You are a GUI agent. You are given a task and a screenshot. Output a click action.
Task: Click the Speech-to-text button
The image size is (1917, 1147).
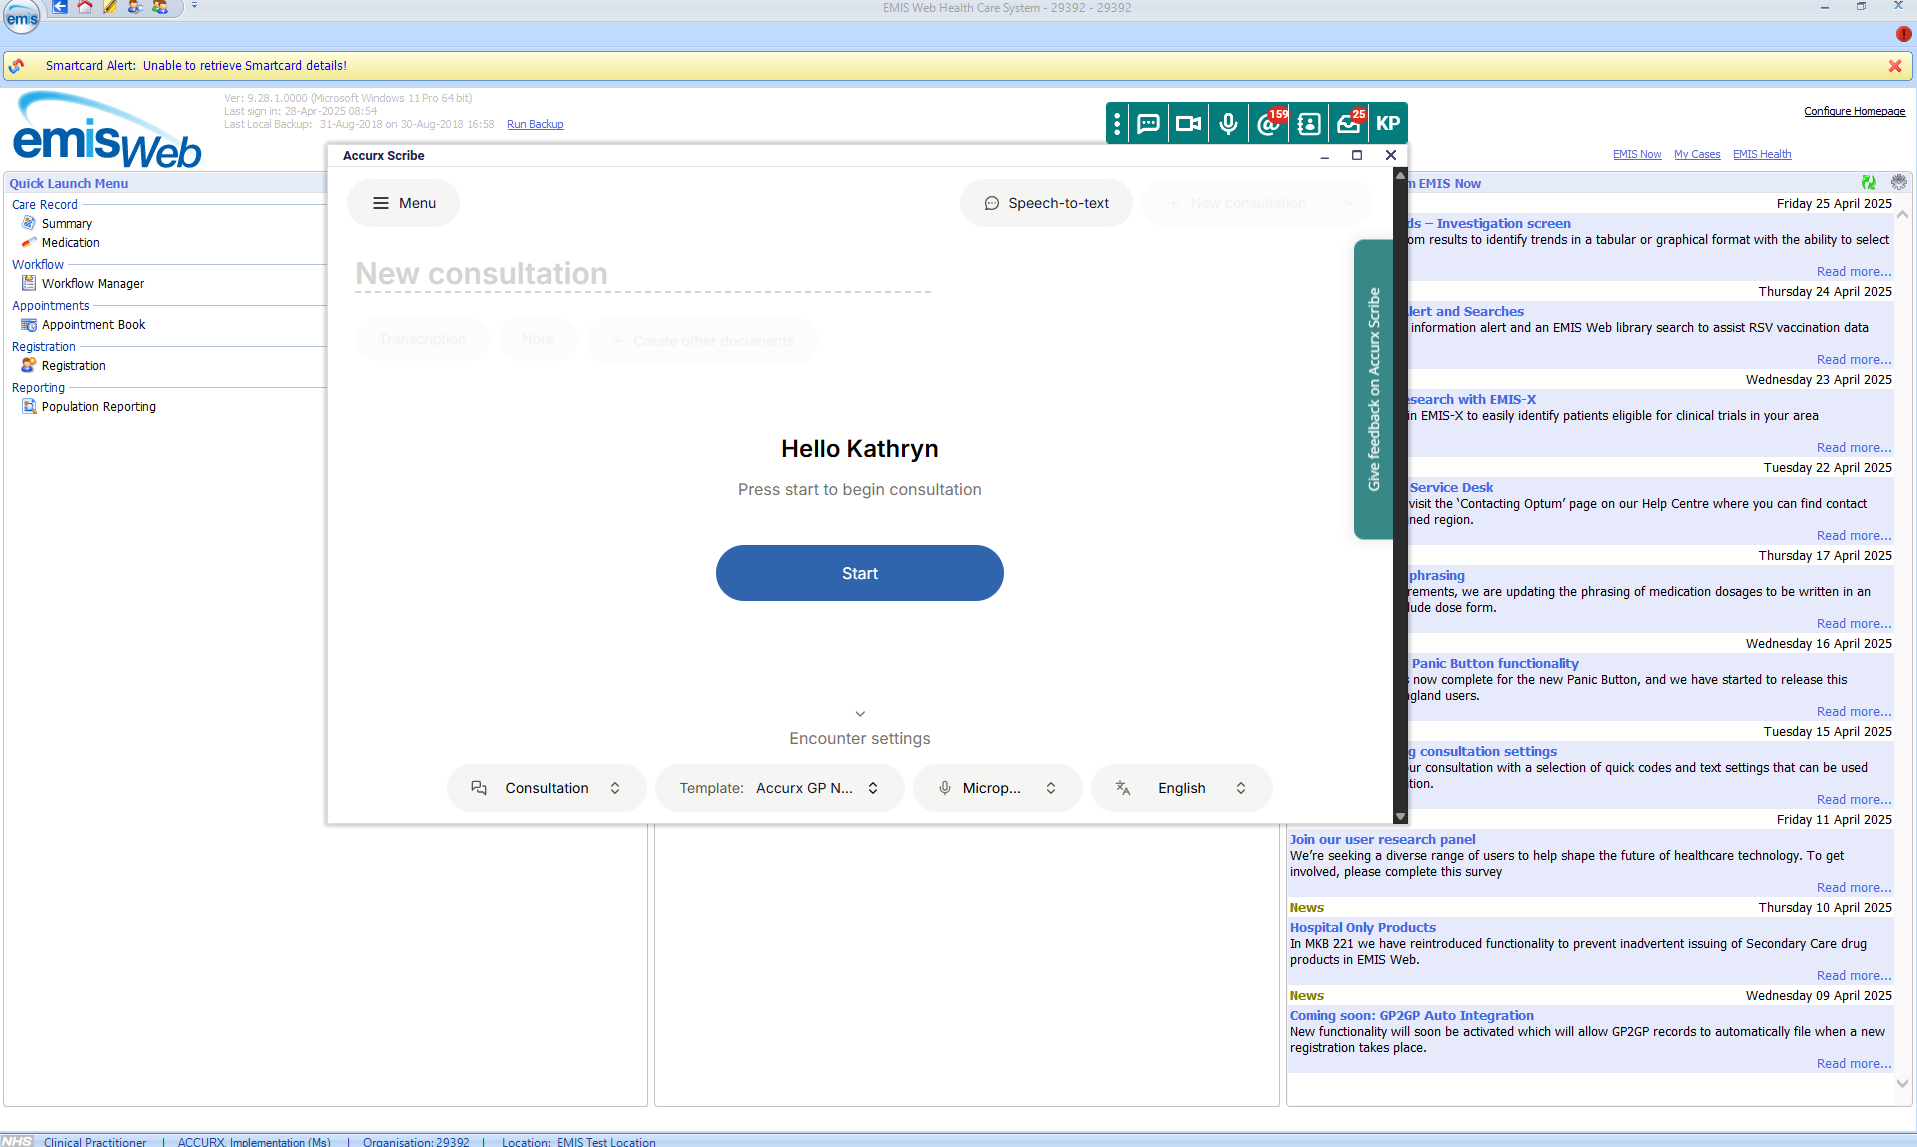click(1046, 203)
